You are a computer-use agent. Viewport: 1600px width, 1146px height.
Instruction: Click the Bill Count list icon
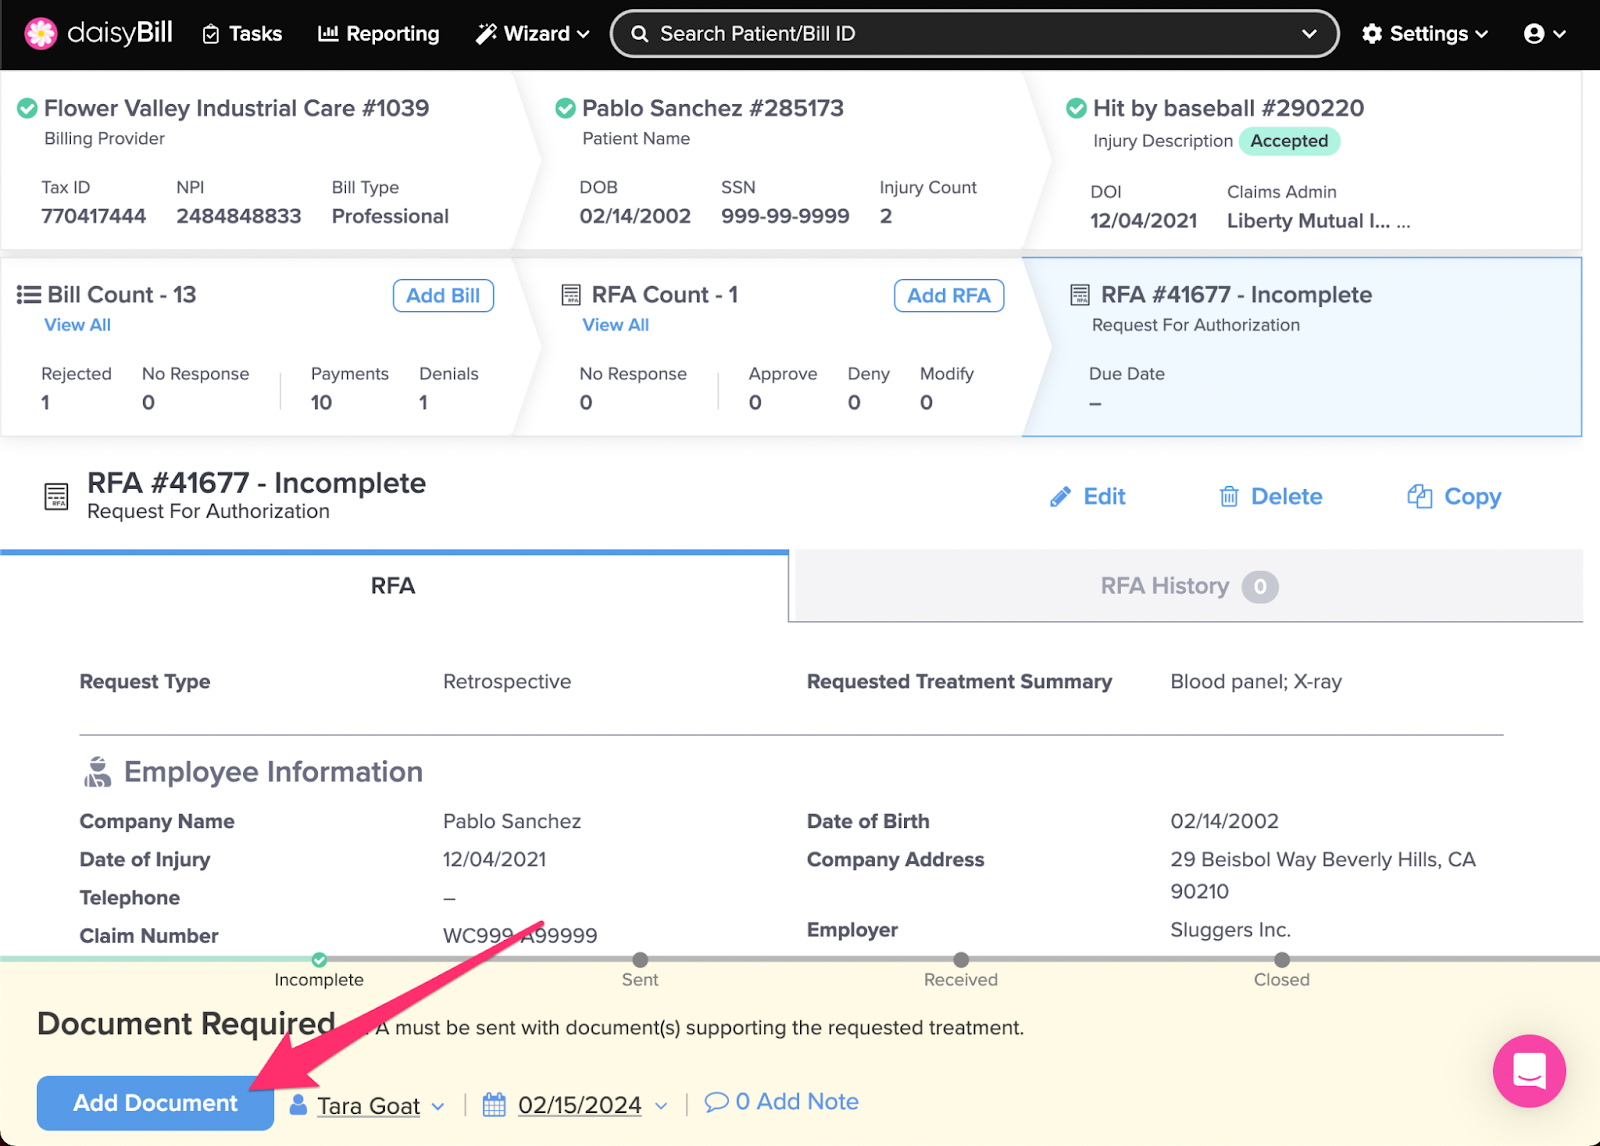click(29, 295)
